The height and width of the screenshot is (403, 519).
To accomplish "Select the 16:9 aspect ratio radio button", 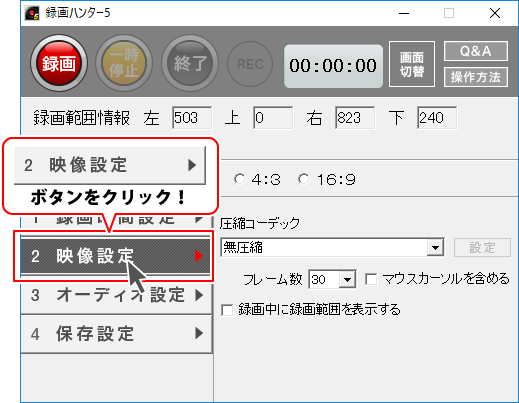I will tap(304, 179).
